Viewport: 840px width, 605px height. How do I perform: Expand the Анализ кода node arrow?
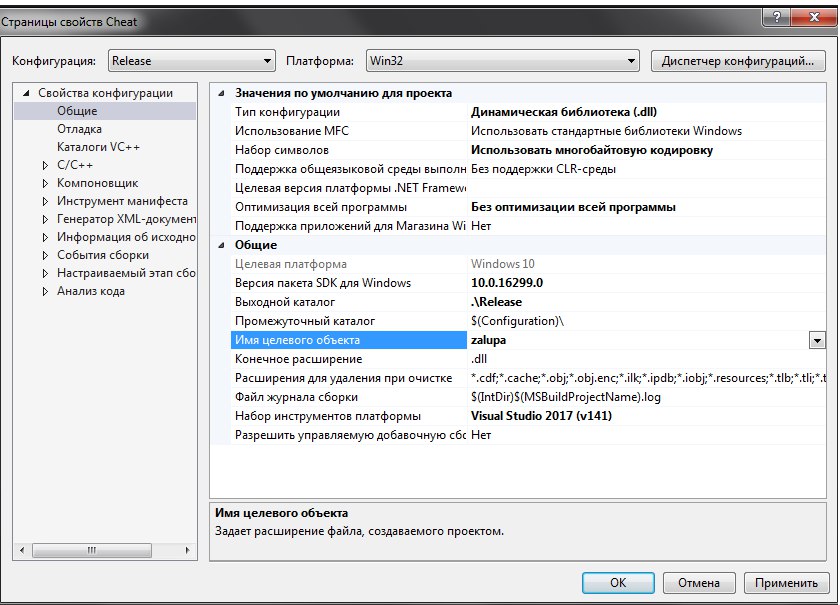pos(46,292)
